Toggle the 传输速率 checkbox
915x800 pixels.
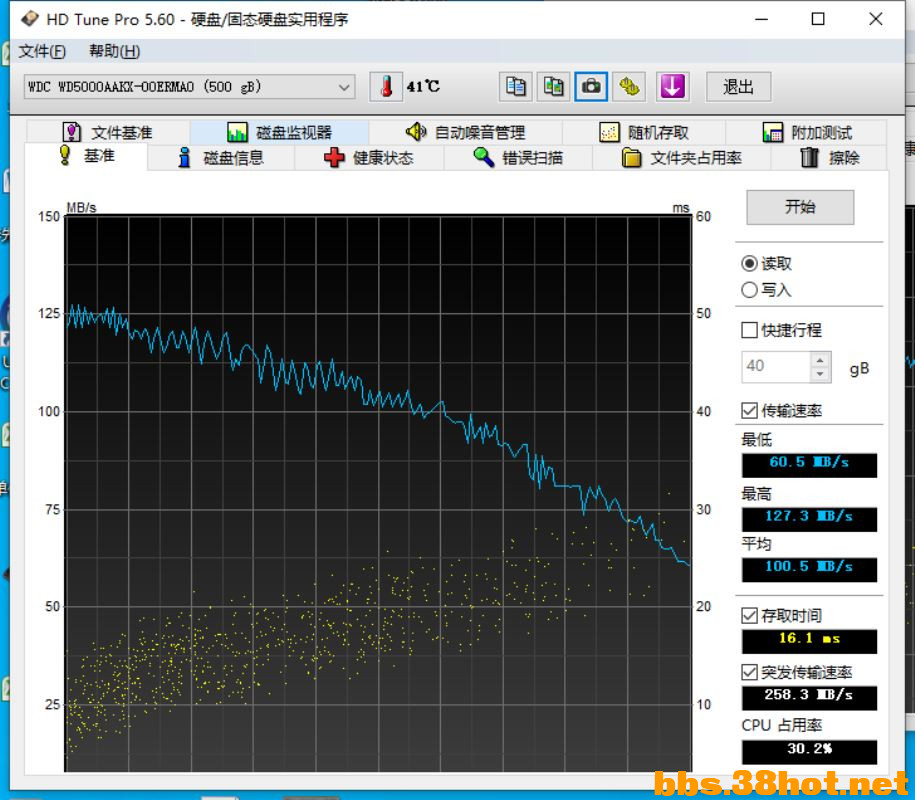pyautogui.click(x=749, y=411)
